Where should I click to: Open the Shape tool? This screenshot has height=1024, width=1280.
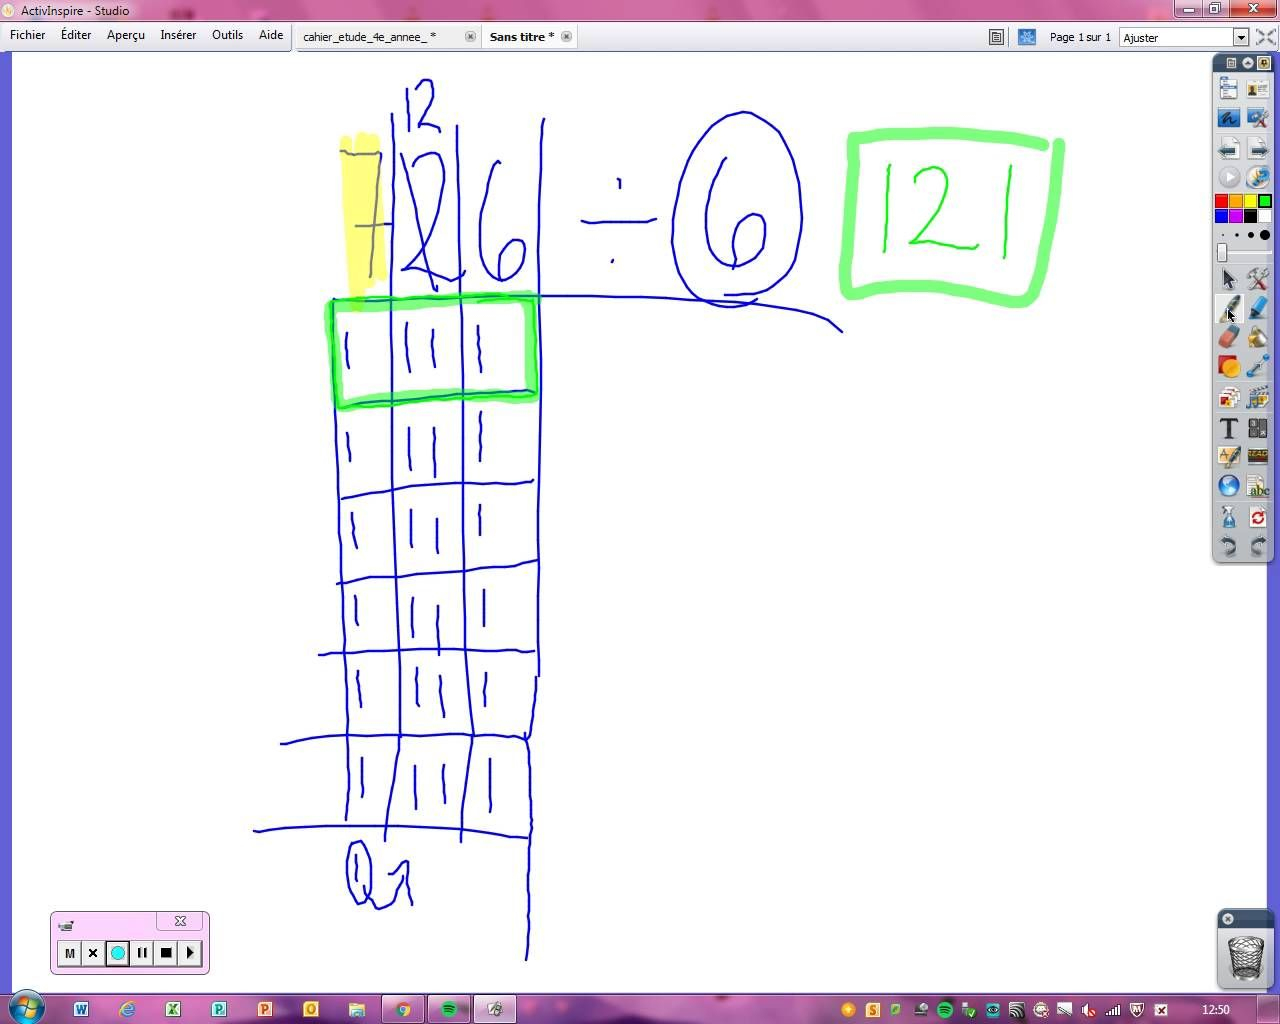click(x=1228, y=367)
